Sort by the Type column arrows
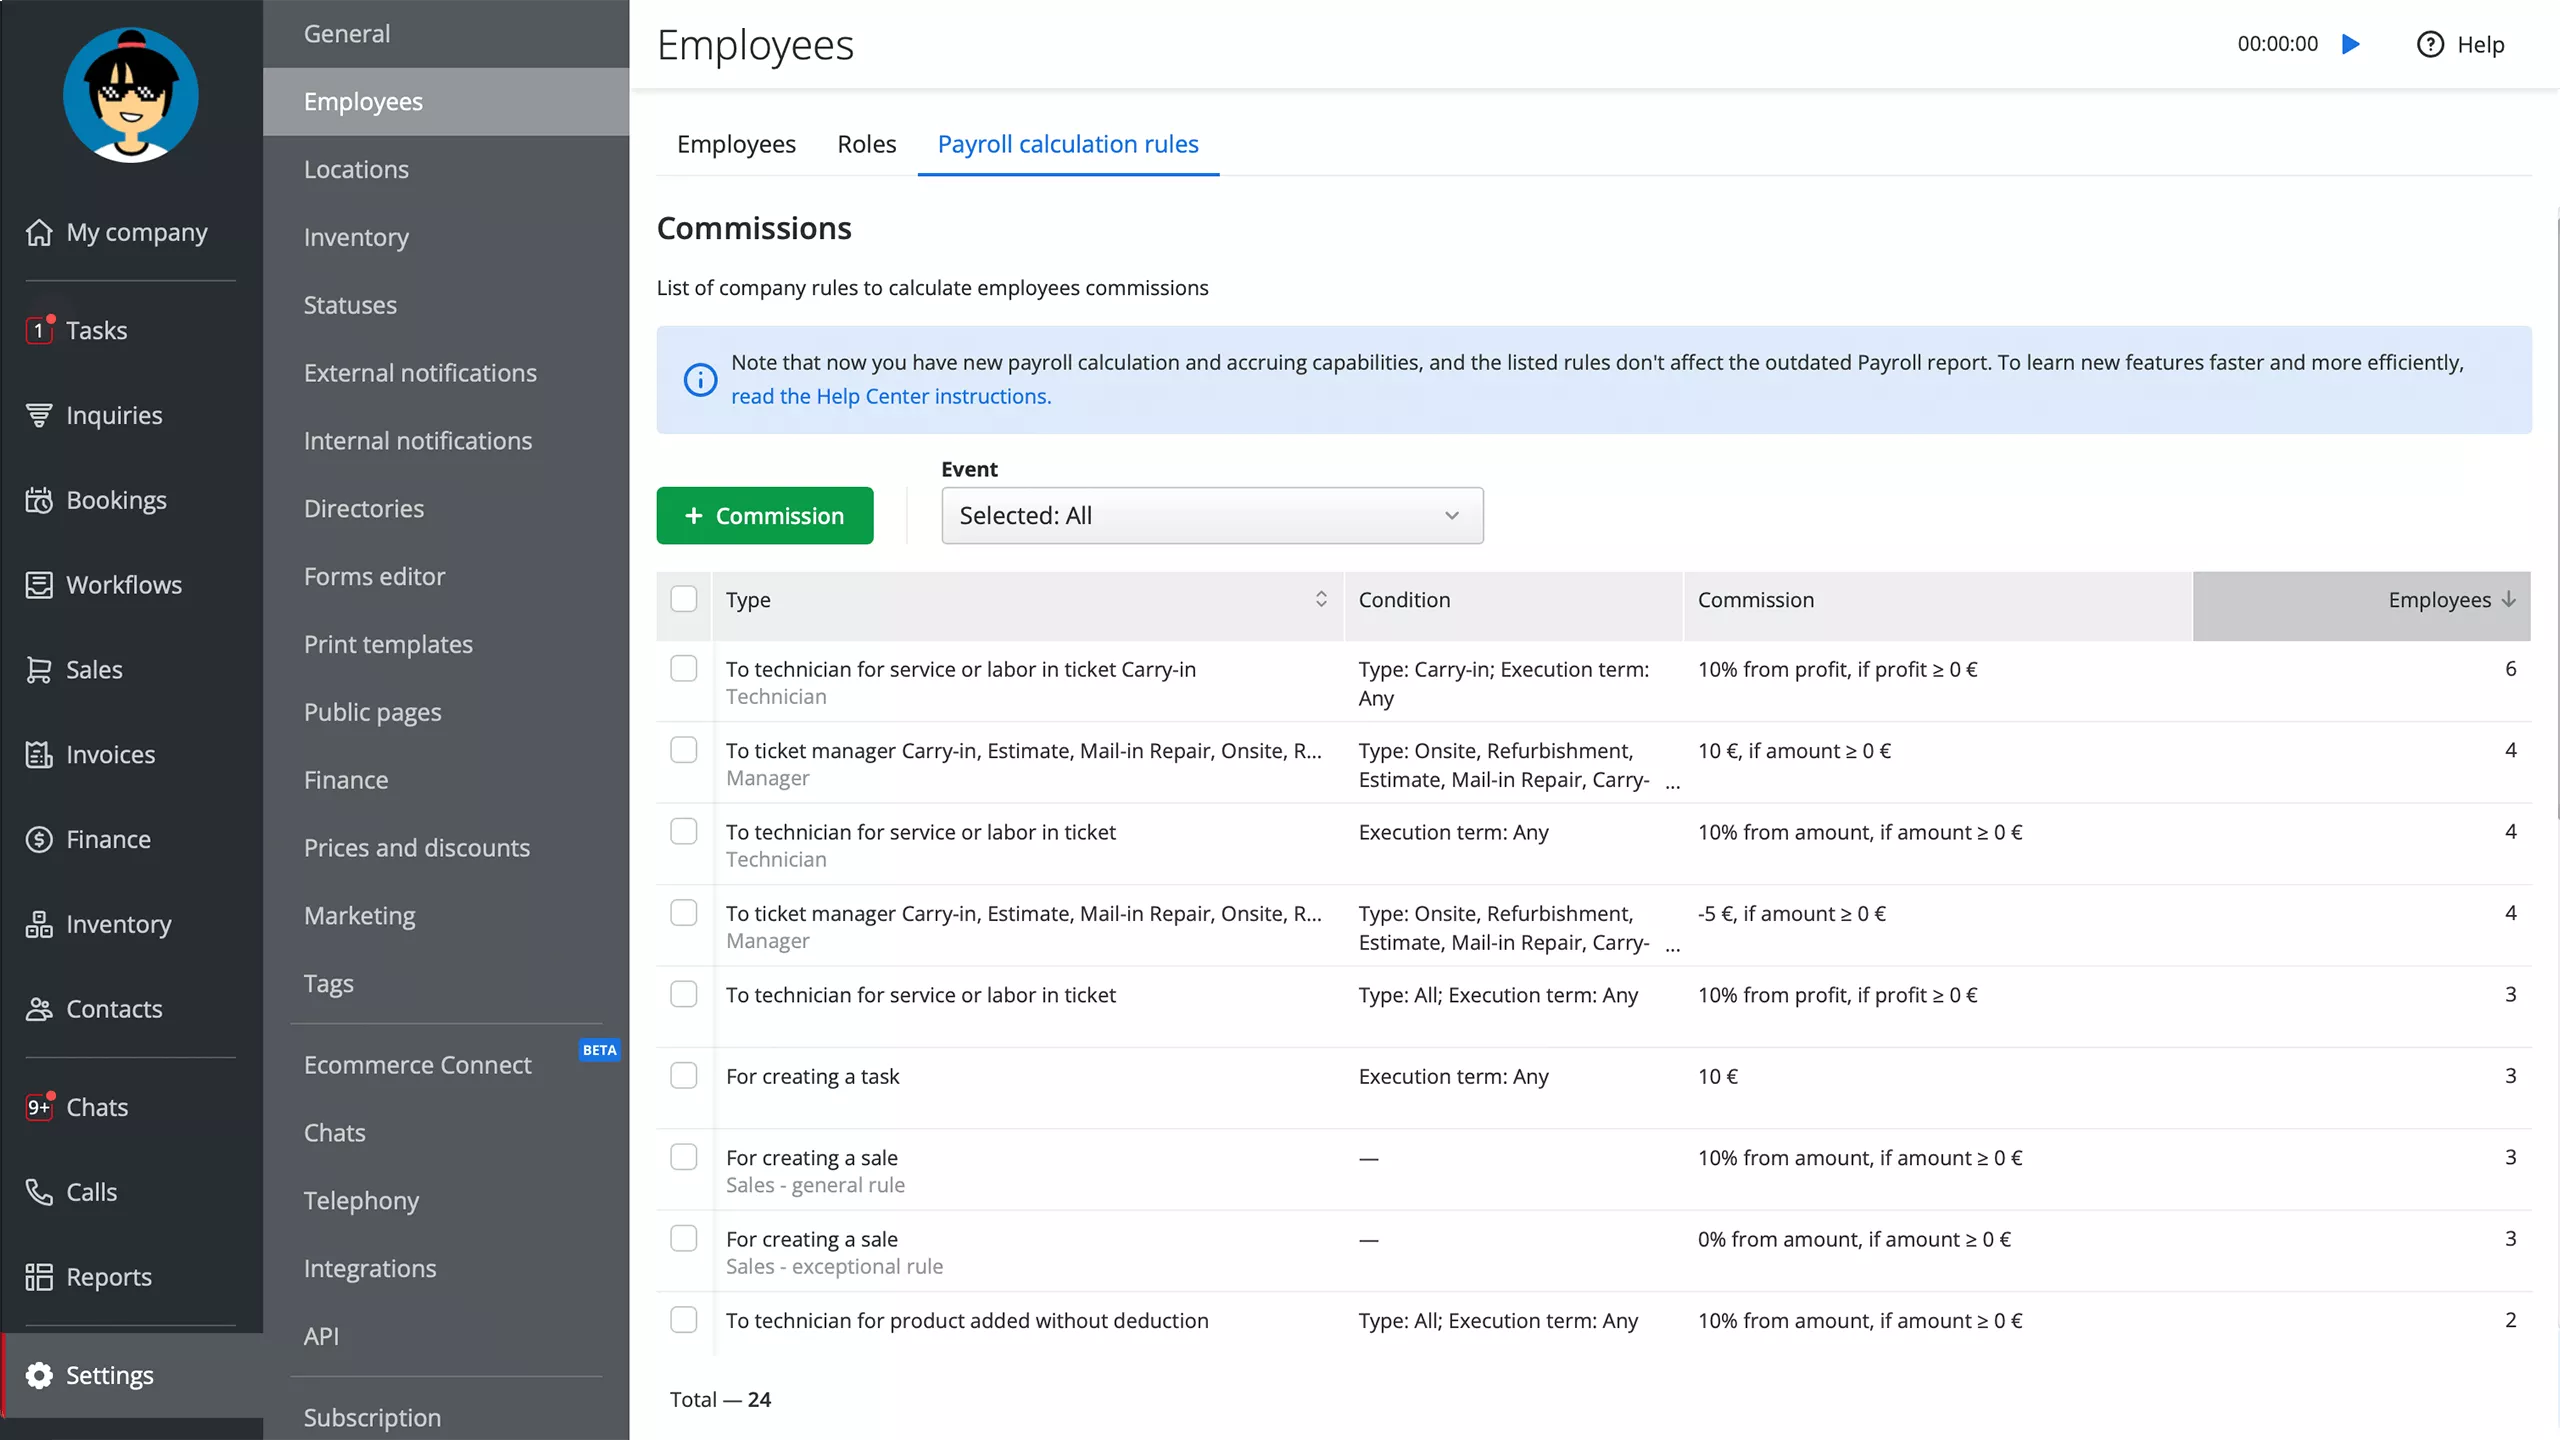This screenshot has width=2560, height=1440. pyautogui.click(x=1321, y=599)
